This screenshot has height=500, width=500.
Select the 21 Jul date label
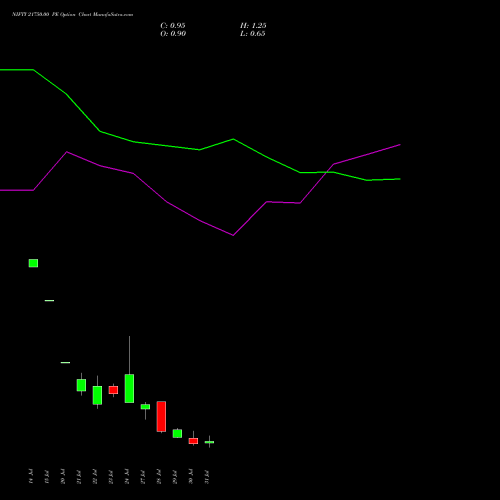(x=79, y=476)
